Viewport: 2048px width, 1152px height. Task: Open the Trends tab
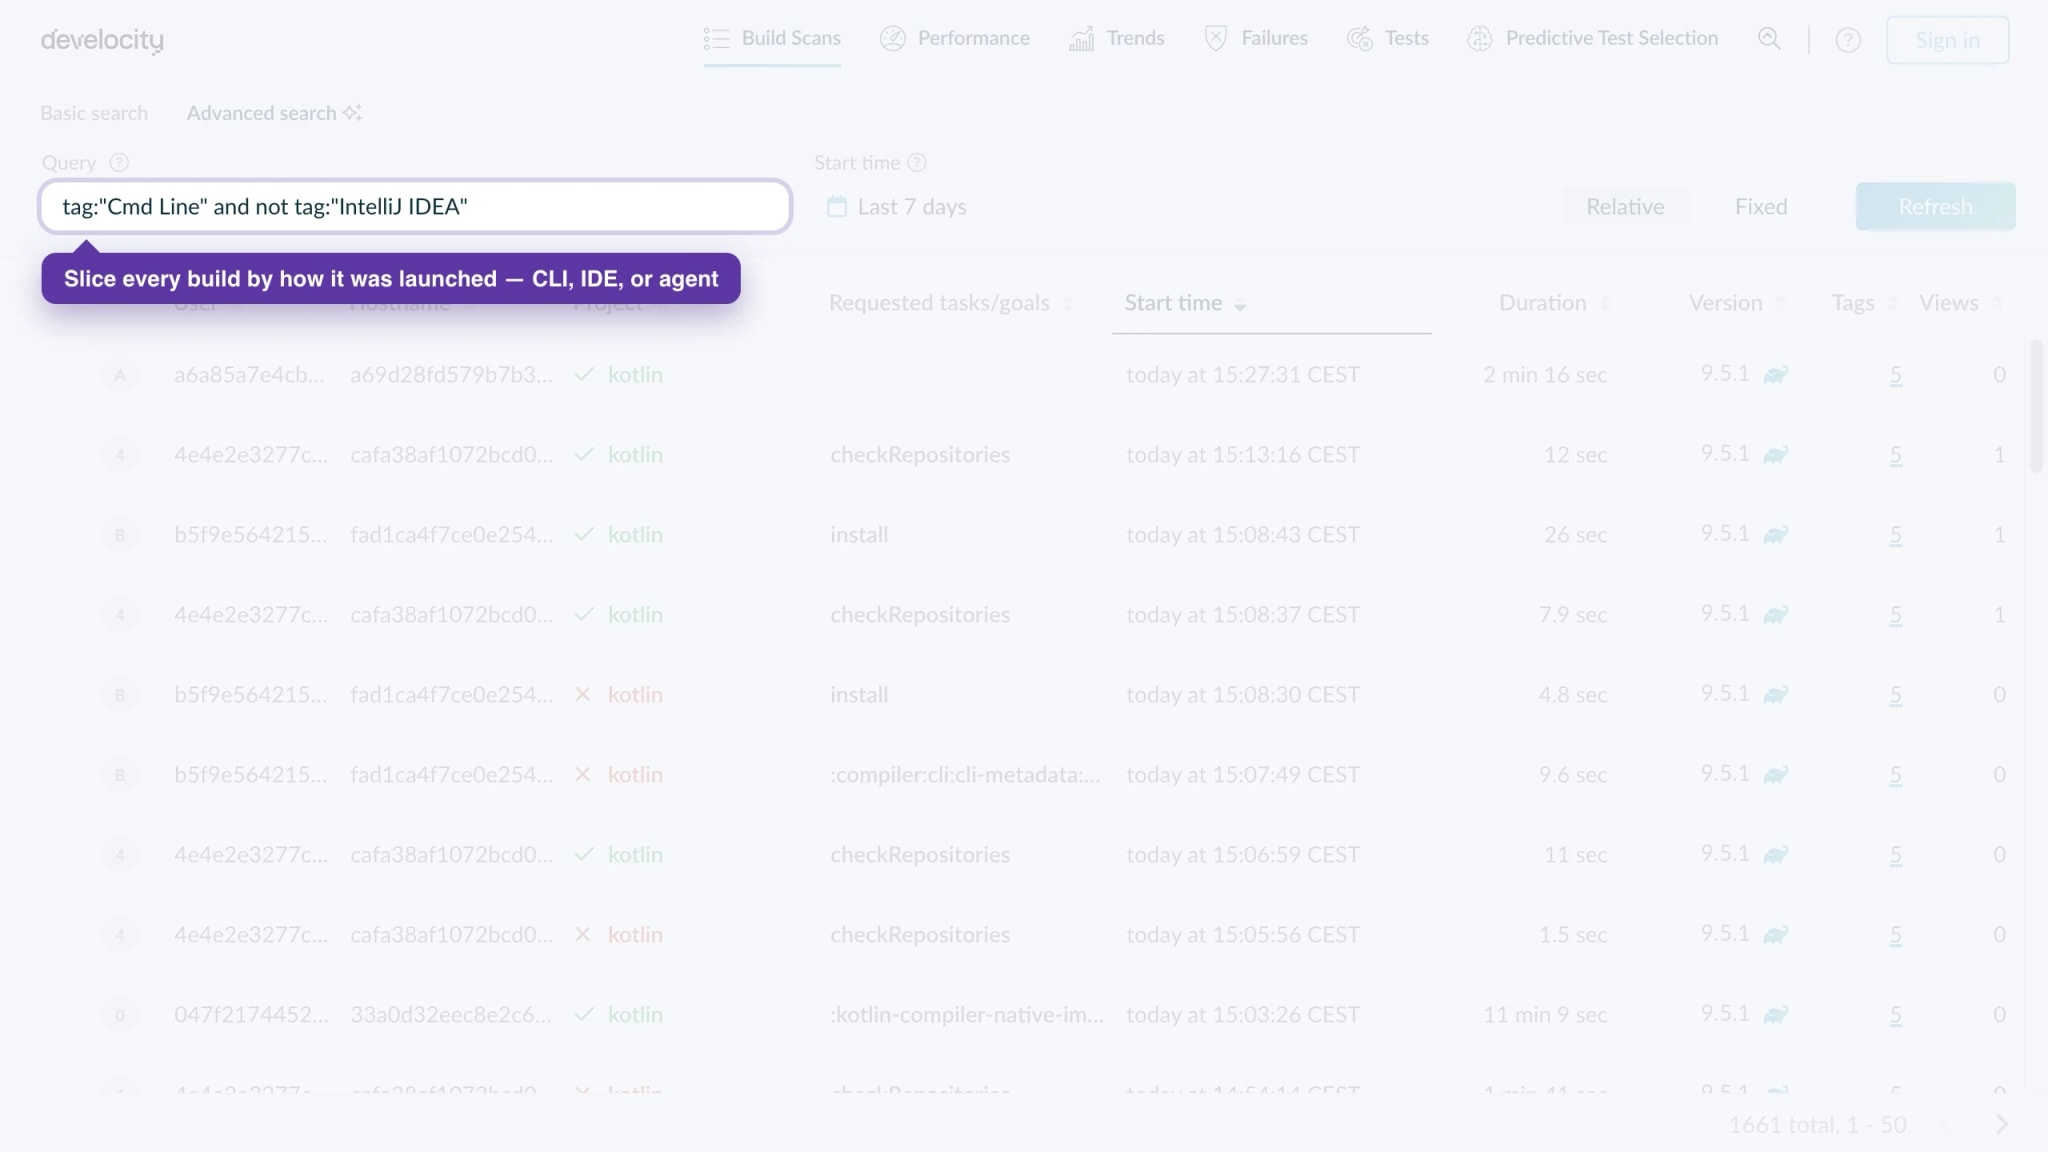[1116, 38]
